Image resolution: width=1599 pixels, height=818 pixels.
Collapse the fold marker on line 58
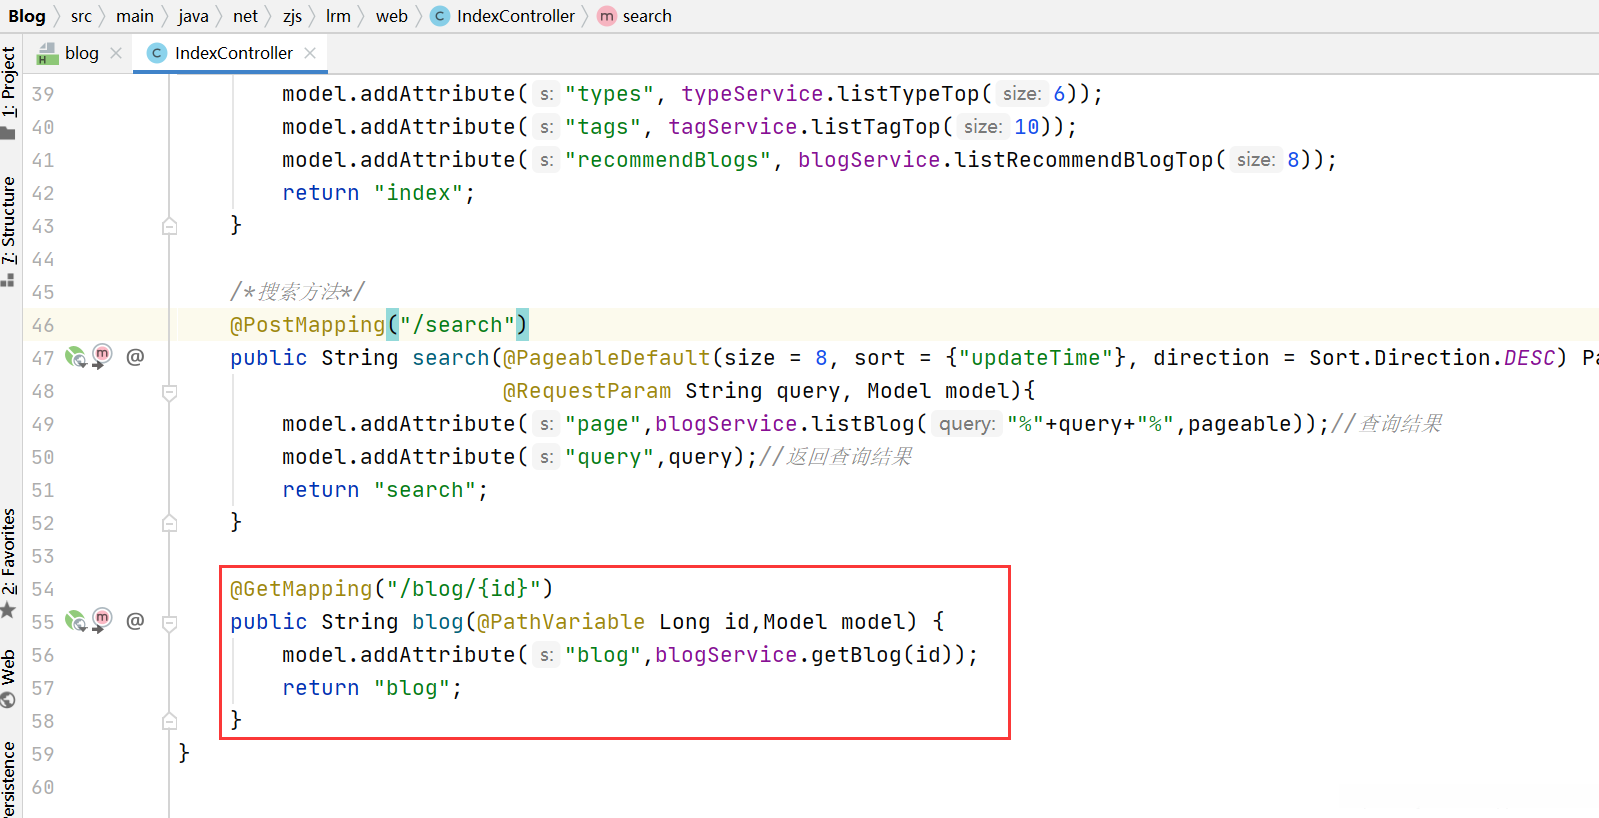[169, 721]
